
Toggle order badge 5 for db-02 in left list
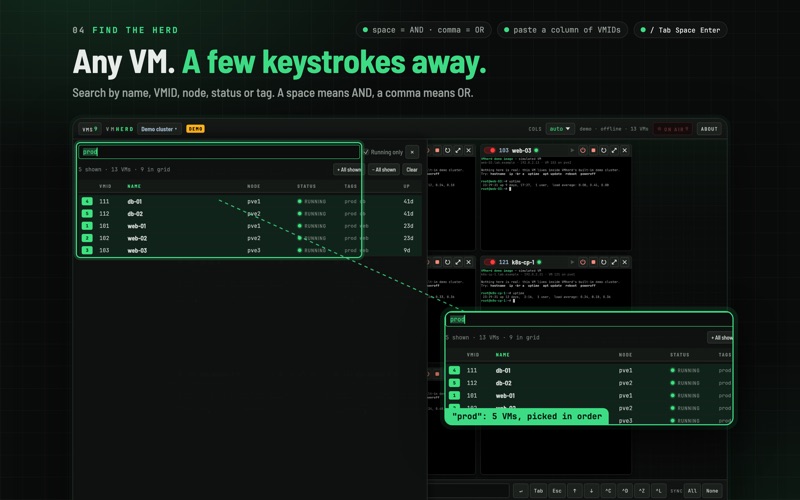(x=87, y=214)
